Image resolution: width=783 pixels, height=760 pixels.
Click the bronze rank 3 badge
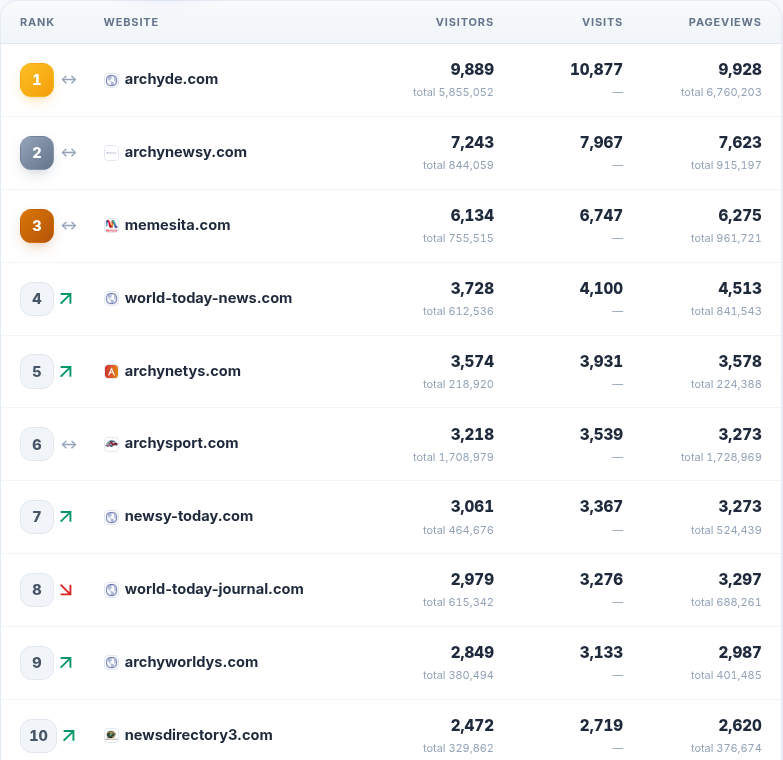coord(37,226)
